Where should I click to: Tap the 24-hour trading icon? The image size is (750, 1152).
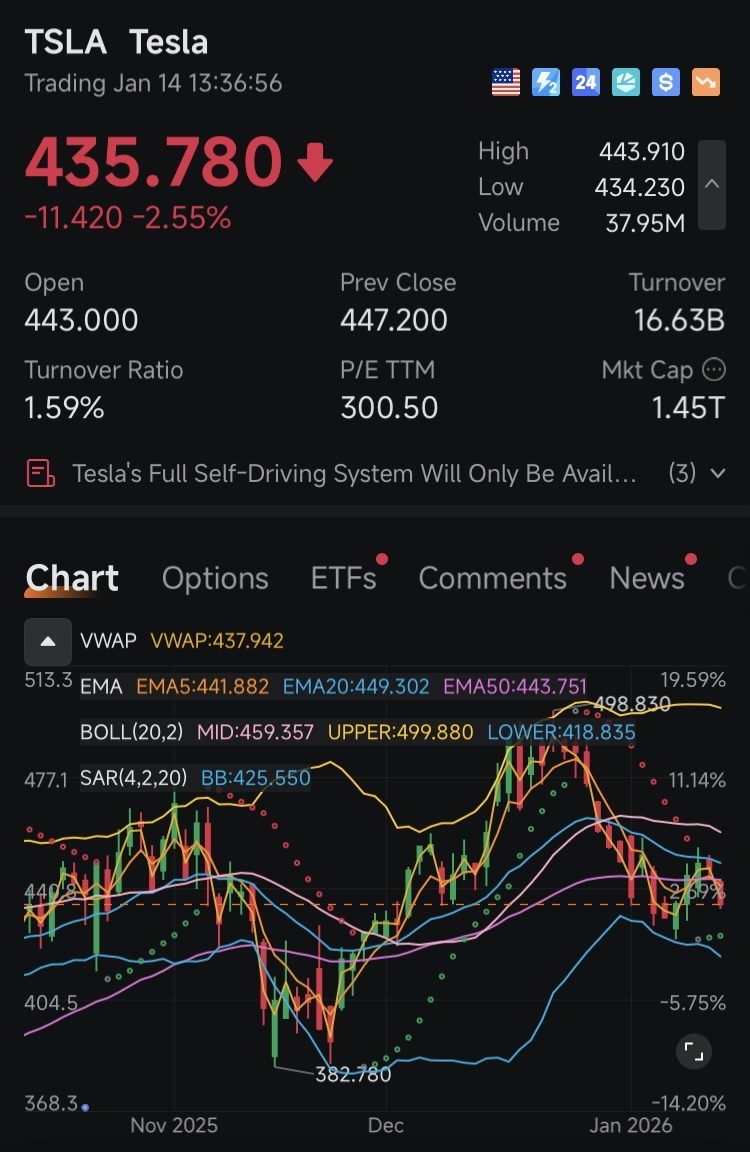[x=585, y=82]
